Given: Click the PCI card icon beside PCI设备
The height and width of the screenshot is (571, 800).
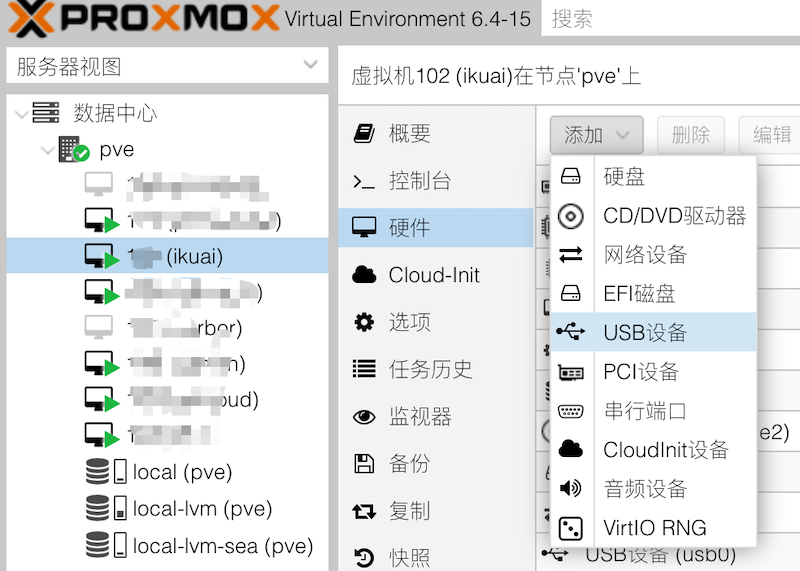Looking at the screenshot, I should [x=570, y=373].
